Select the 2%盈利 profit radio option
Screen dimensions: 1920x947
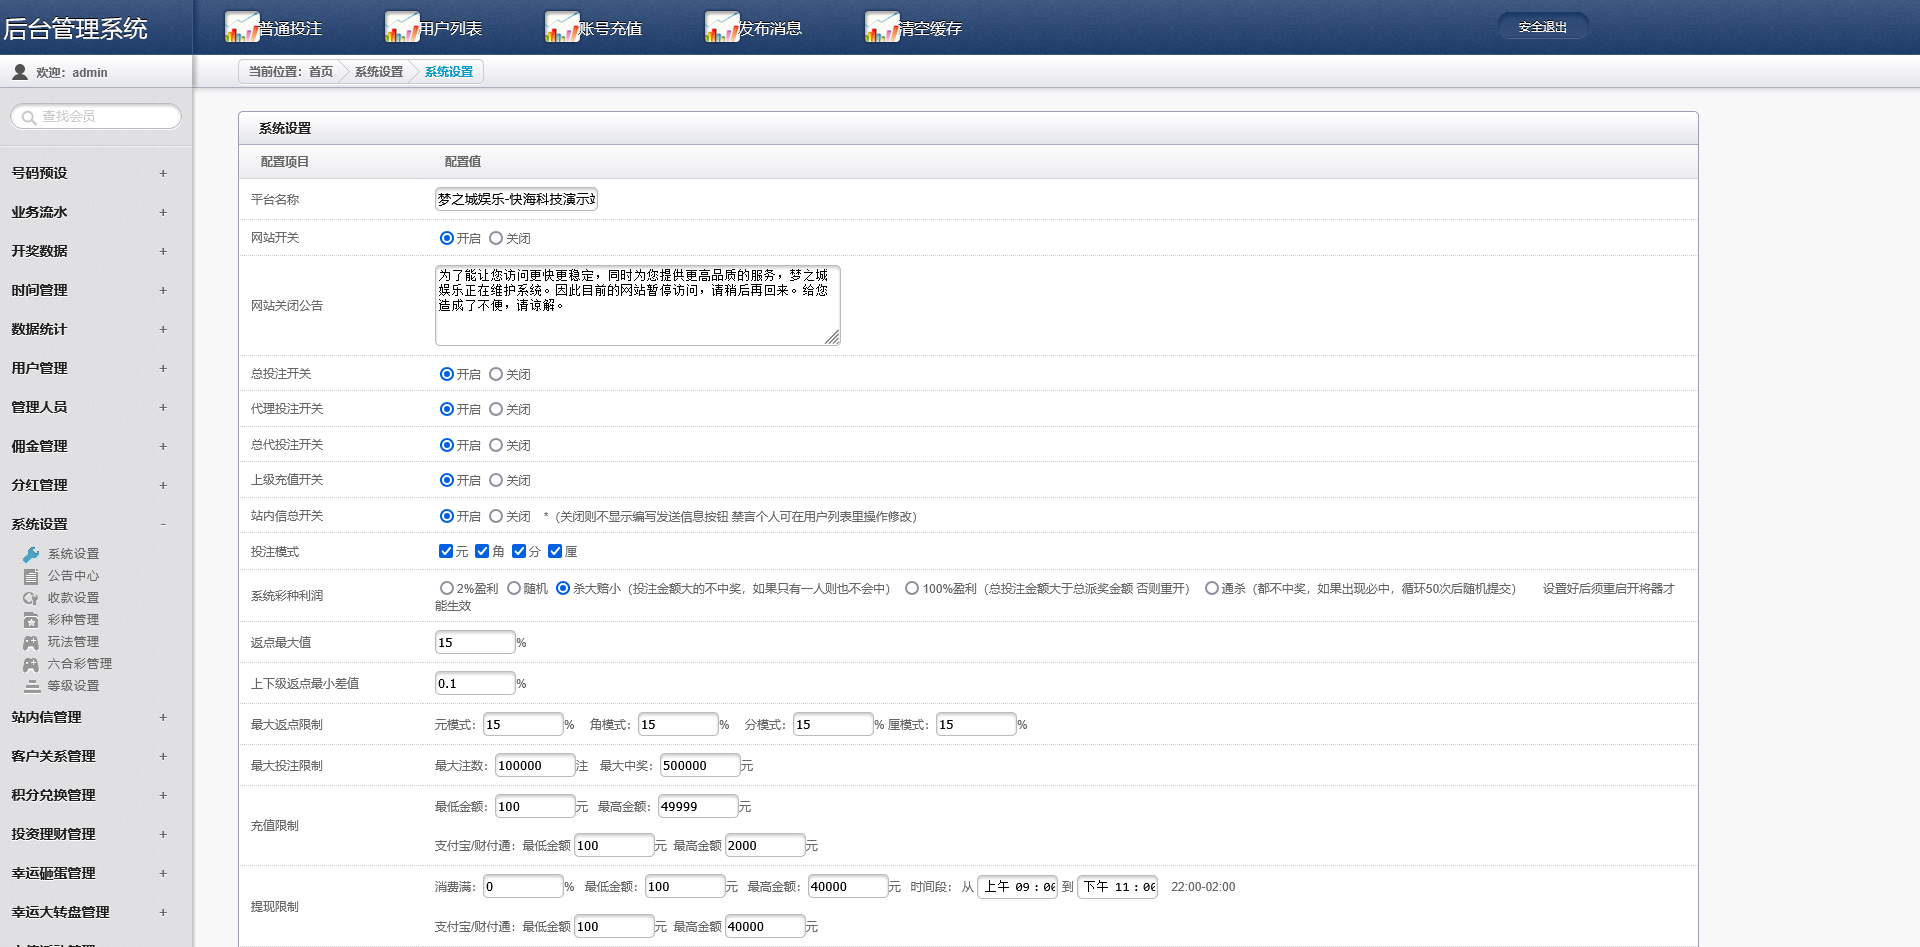click(447, 588)
